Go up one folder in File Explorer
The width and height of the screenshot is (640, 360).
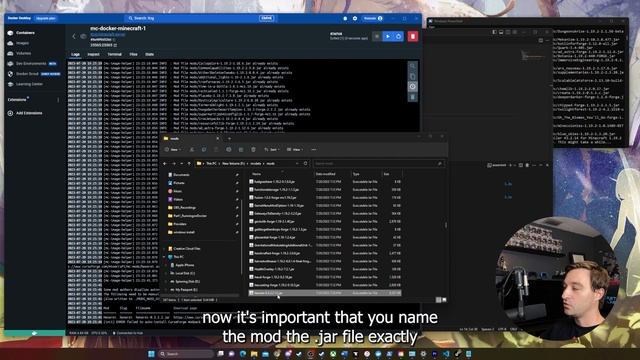click(189, 164)
